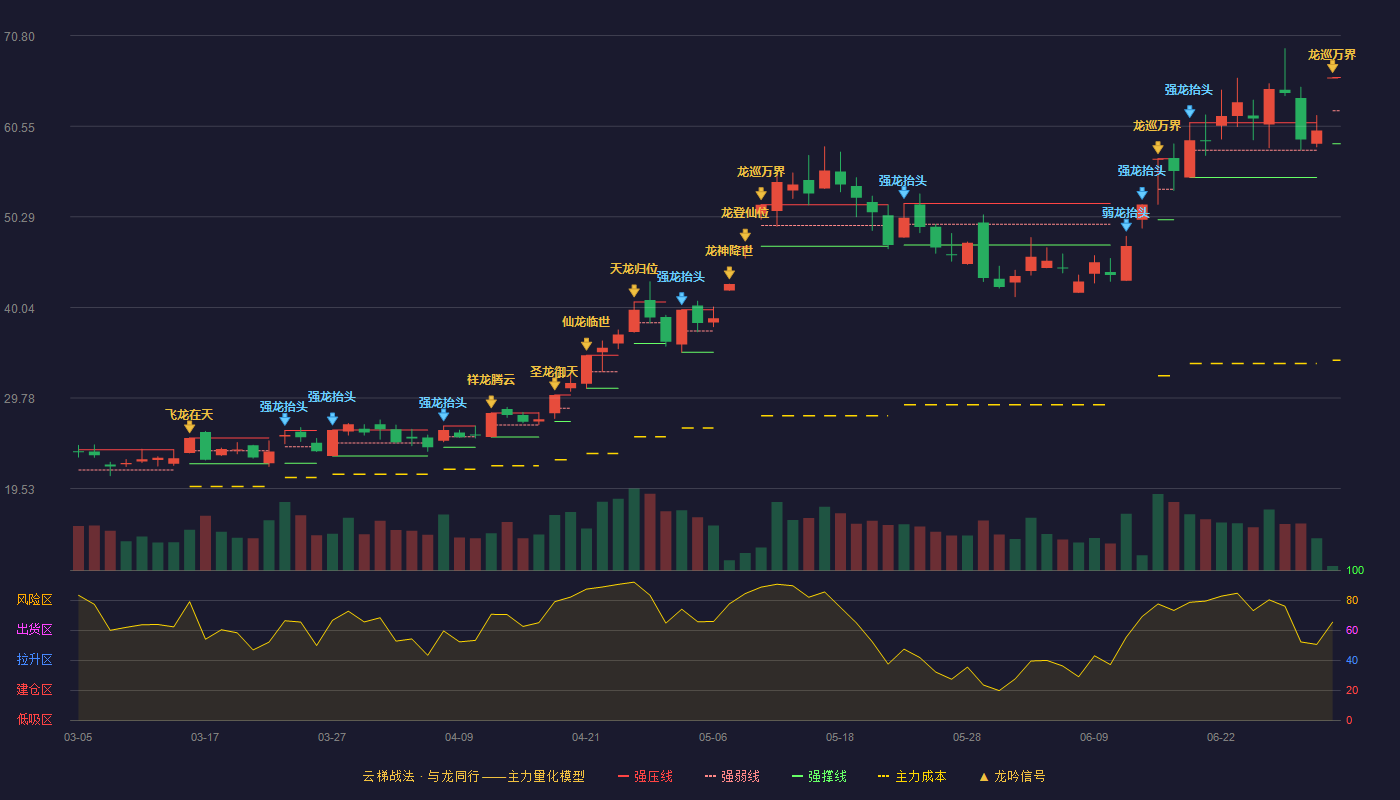Click the 40.04 price axis label
Viewport: 1400px width, 800px height.
tap(19, 309)
